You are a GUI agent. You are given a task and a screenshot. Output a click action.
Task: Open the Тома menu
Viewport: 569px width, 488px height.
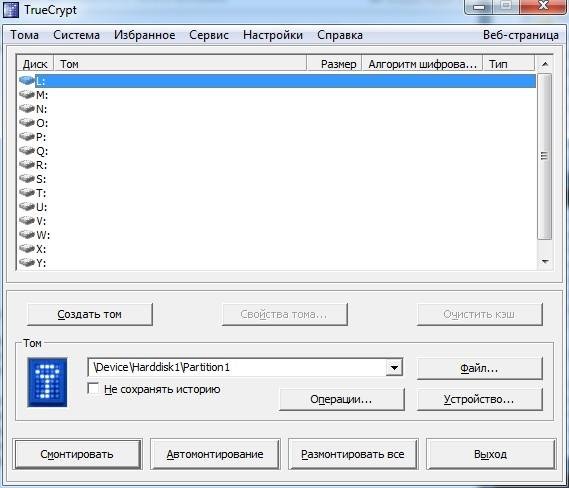pos(24,35)
